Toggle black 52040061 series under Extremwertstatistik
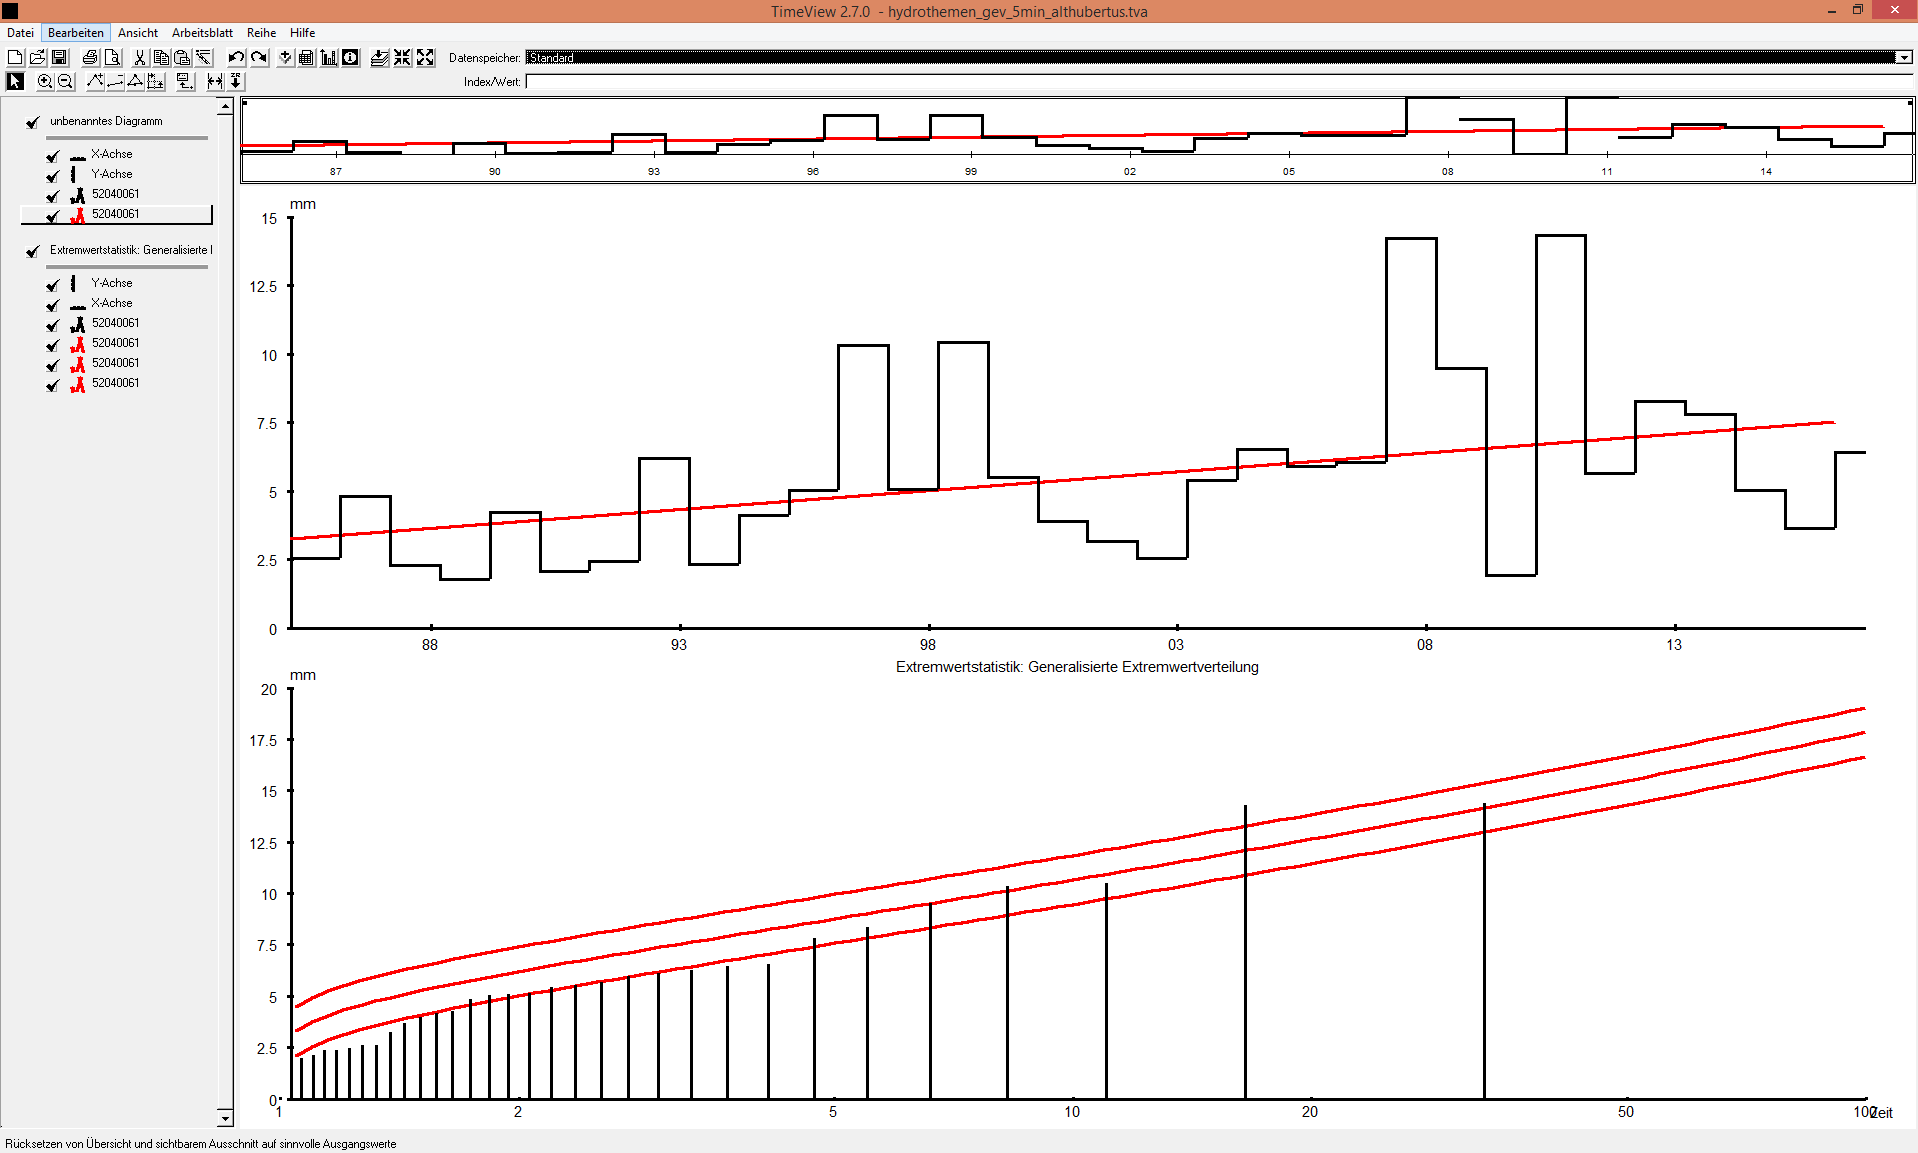The width and height of the screenshot is (1918, 1153). pyautogui.click(x=53, y=324)
